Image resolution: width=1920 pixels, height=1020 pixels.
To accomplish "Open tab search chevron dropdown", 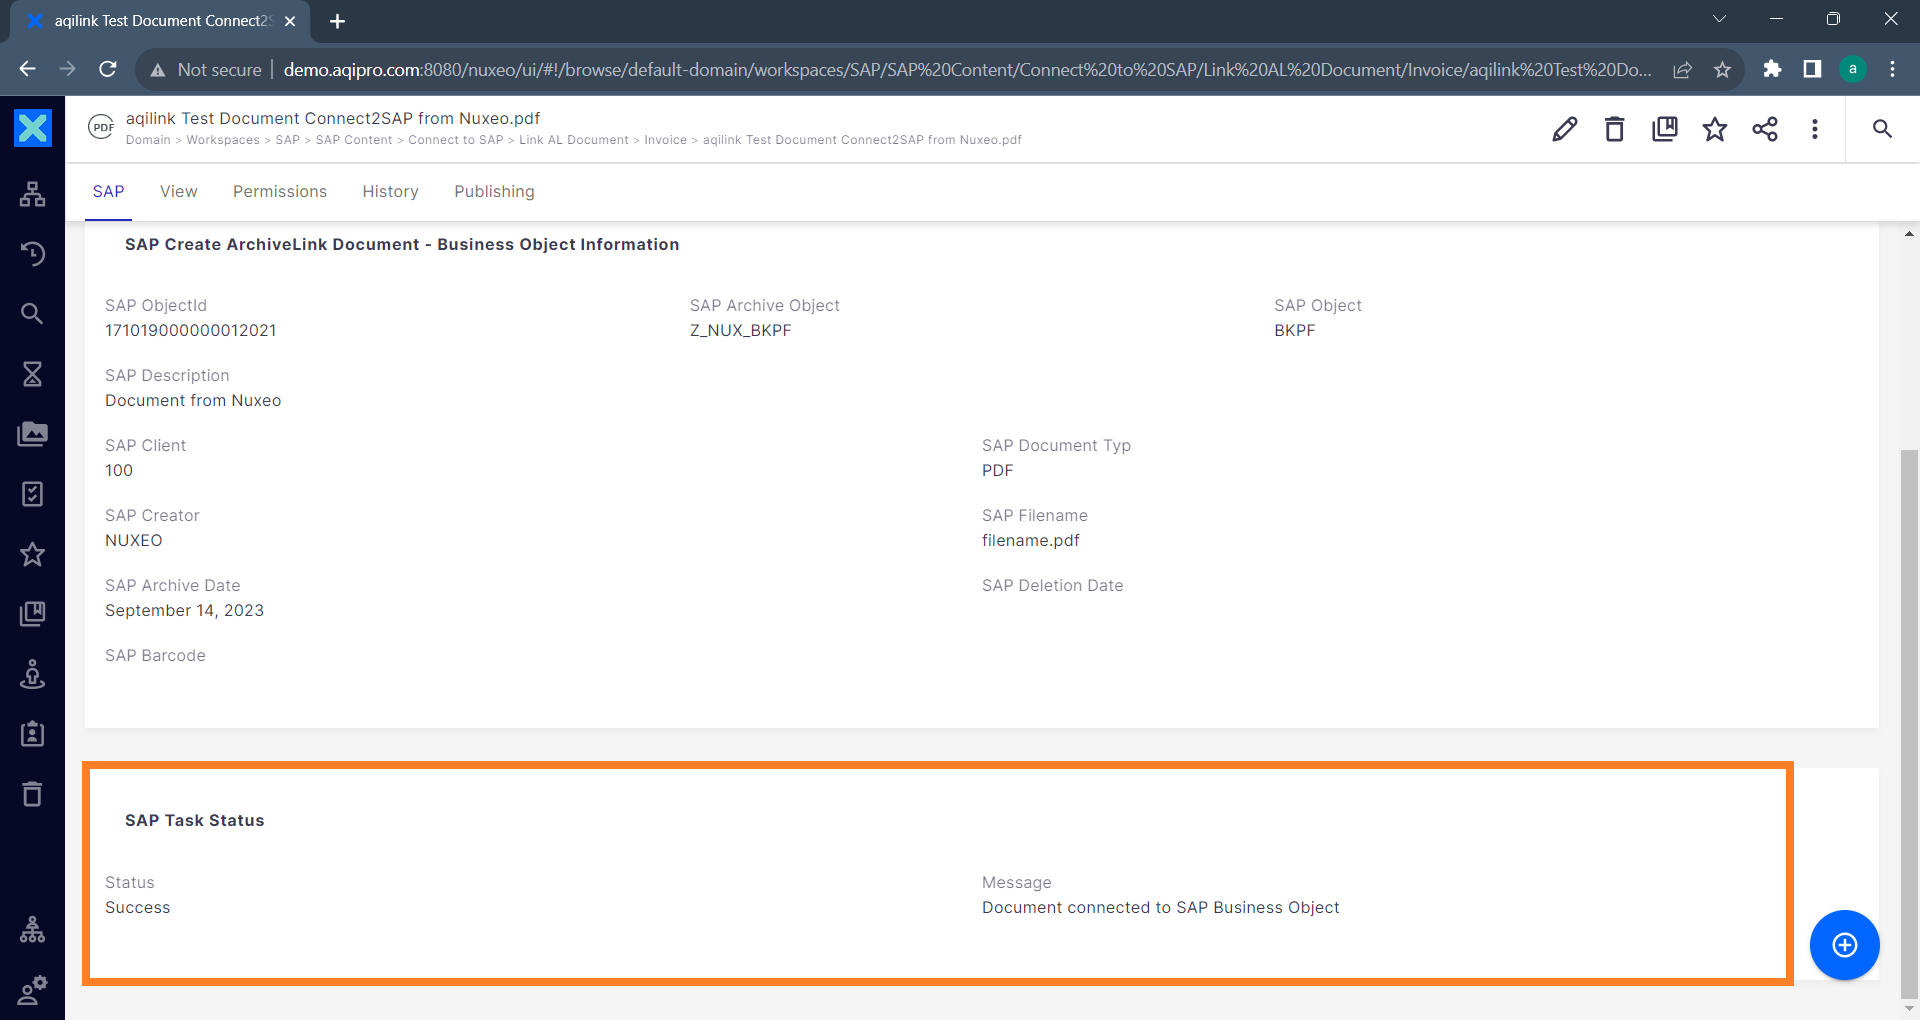I will click(x=1719, y=19).
